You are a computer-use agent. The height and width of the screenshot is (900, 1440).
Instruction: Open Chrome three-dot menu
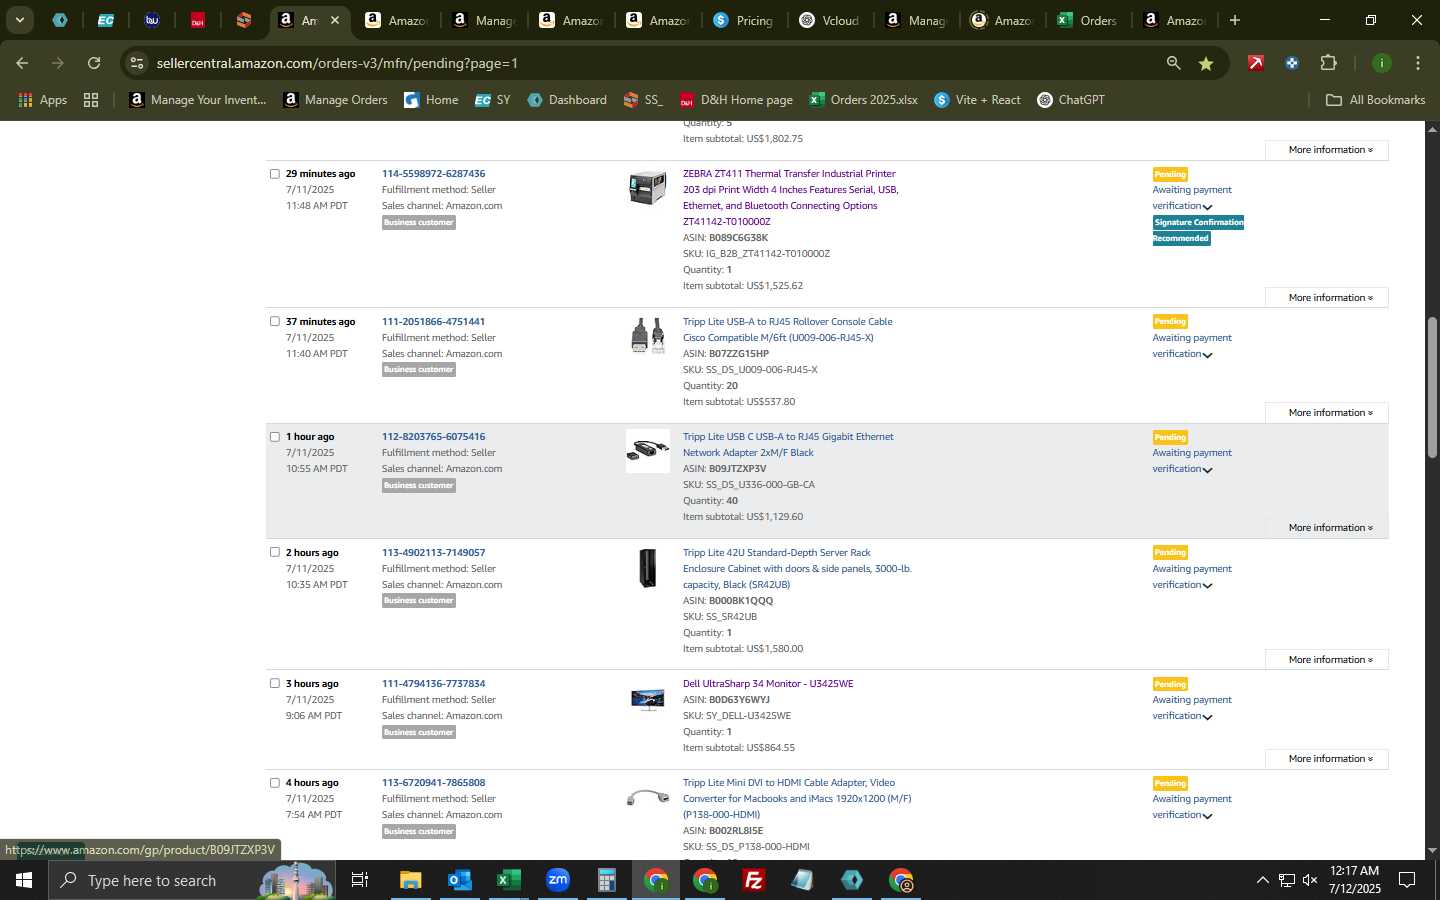tap(1417, 63)
